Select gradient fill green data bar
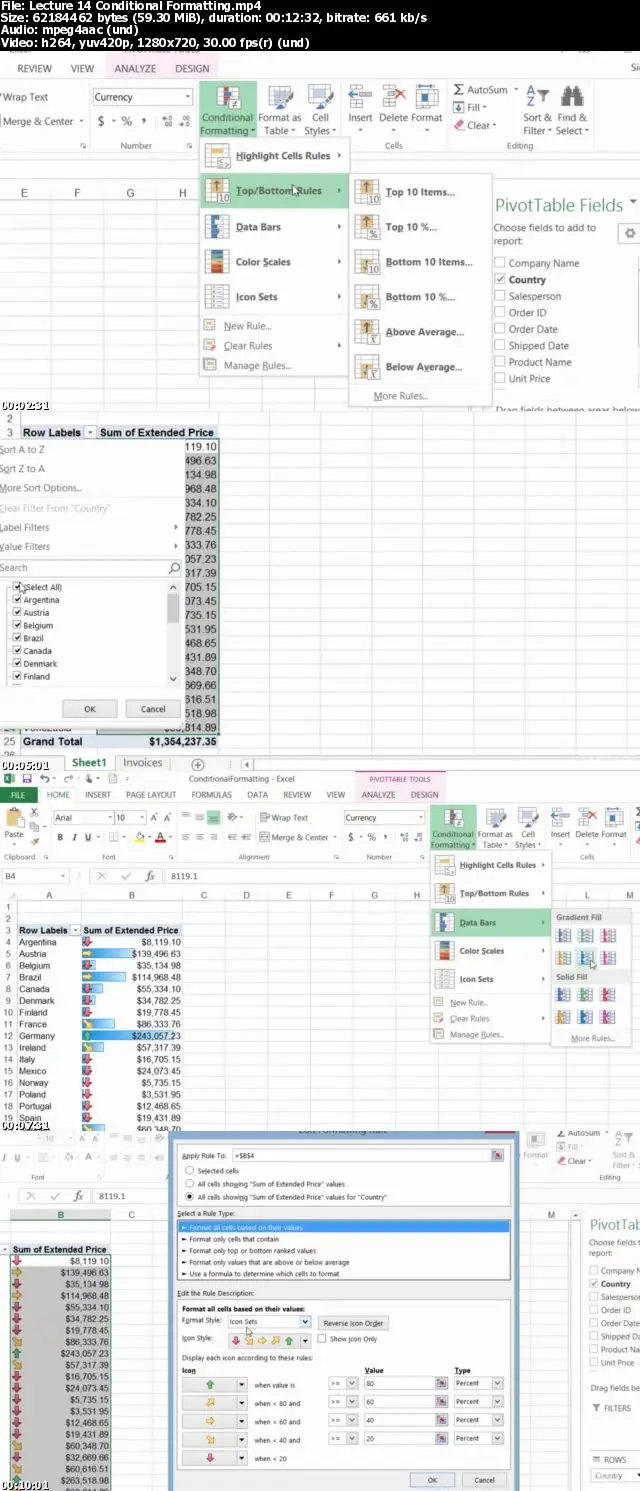The width and height of the screenshot is (640, 1491). (586, 936)
